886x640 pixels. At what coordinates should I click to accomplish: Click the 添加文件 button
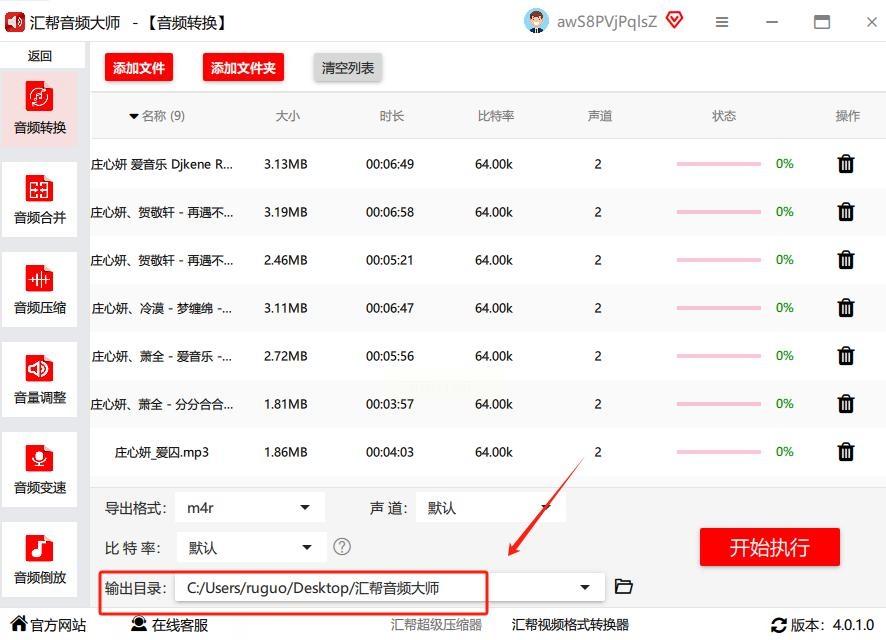pos(138,68)
